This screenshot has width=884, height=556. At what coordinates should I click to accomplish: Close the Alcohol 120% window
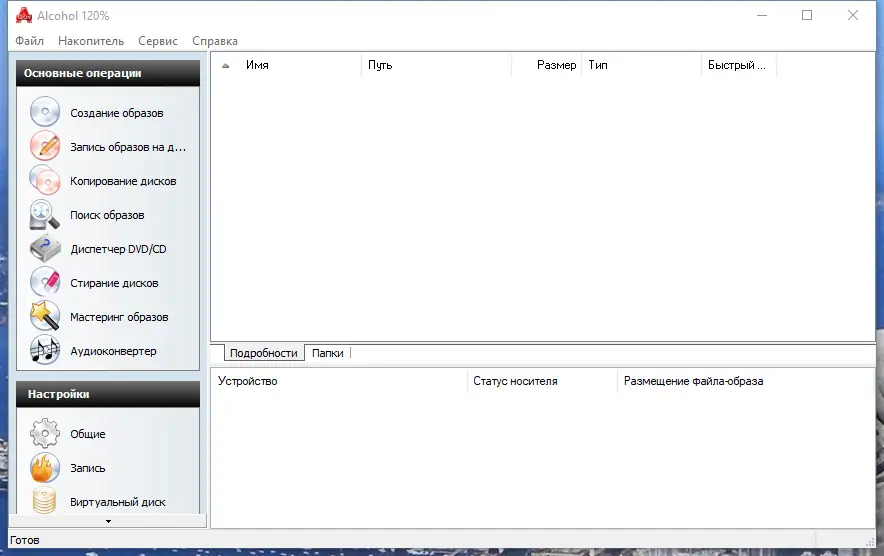(x=852, y=15)
